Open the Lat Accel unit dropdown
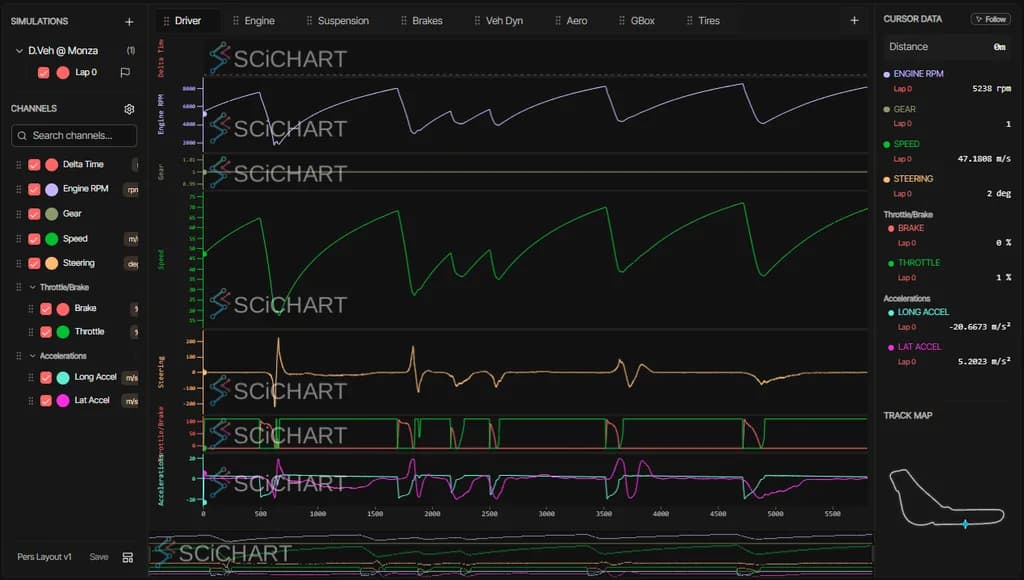1024x580 pixels. click(x=131, y=401)
